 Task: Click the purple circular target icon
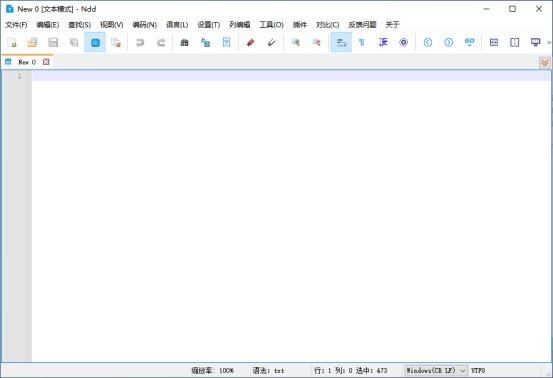click(x=403, y=43)
